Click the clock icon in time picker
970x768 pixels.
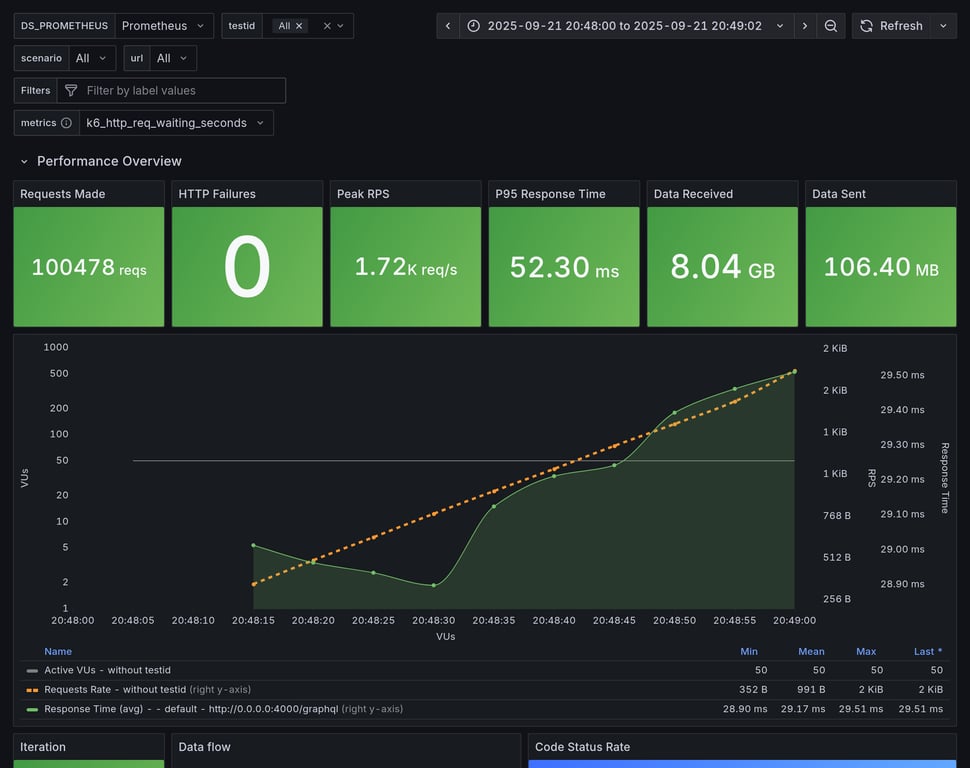coord(473,26)
